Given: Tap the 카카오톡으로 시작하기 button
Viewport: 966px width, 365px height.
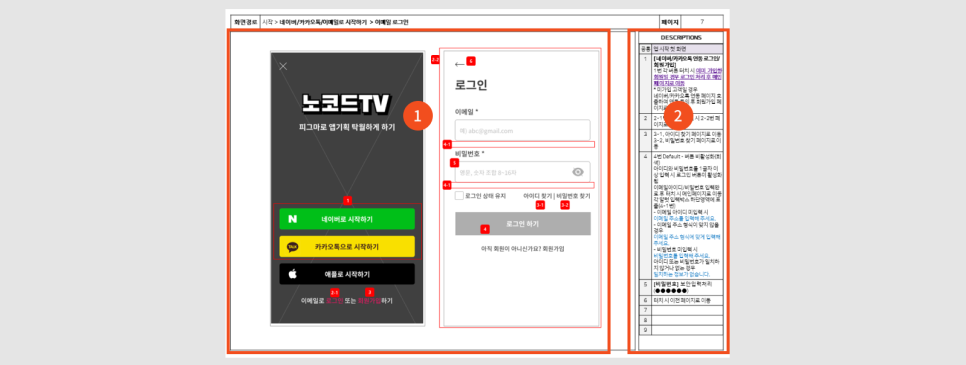Looking at the screenshot, I should pos(347,247).
